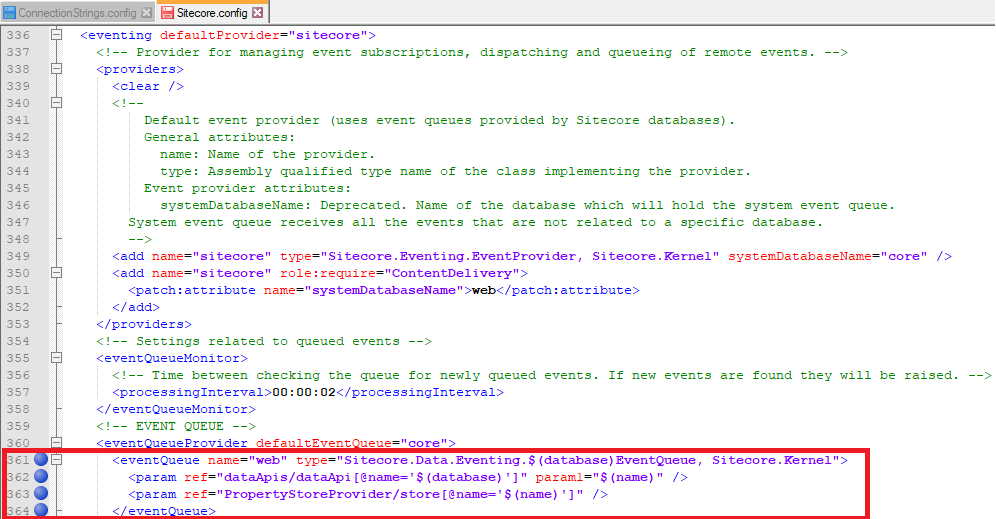Click the "</eventQueueMonitor>" closing tag
The width and height of the screenshot is (996, 519).
tap(176, 409)
